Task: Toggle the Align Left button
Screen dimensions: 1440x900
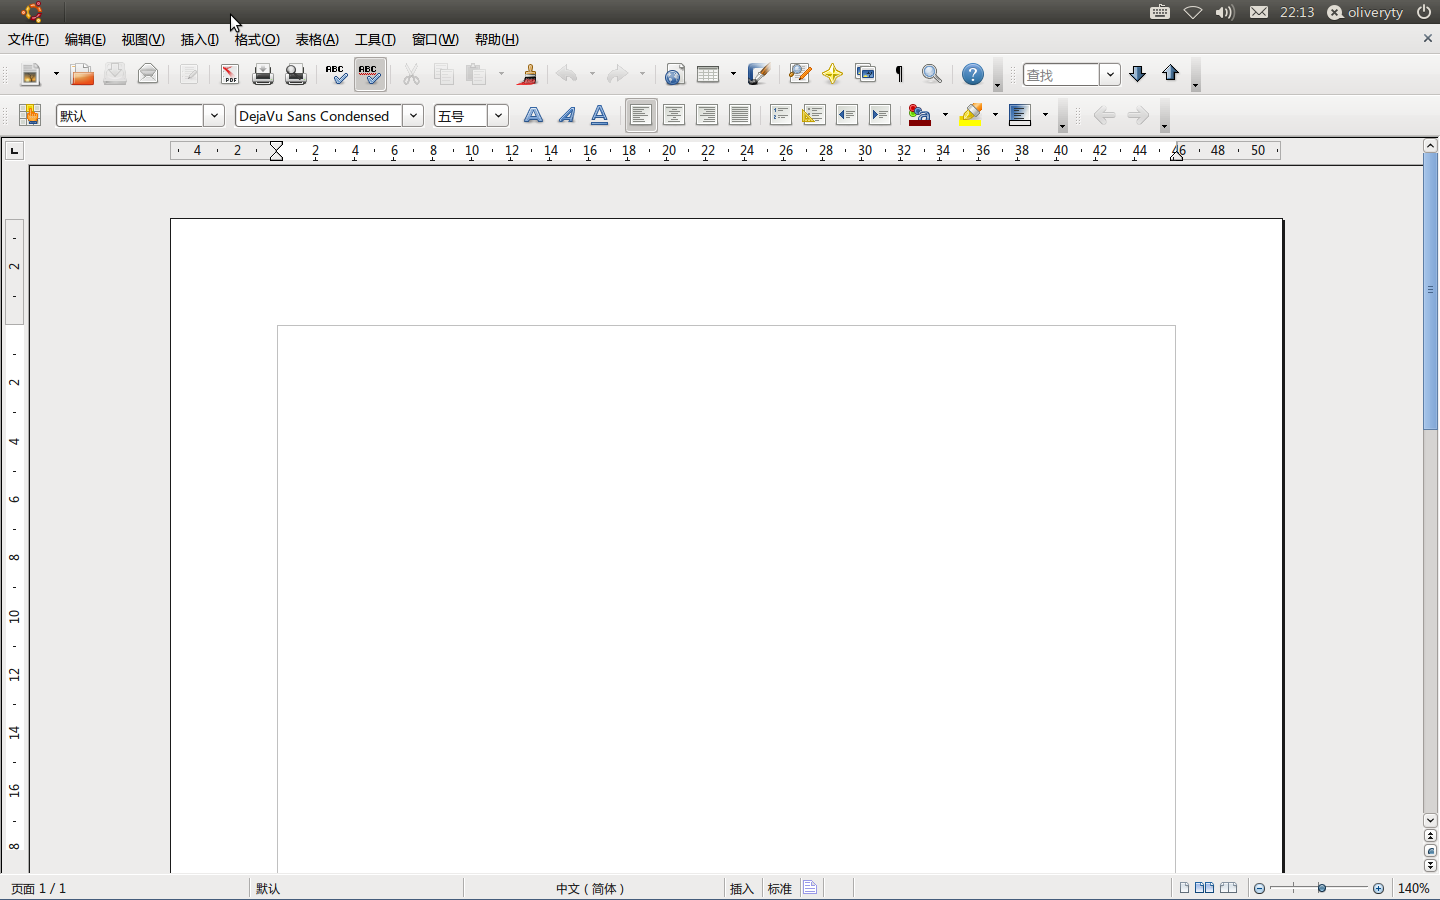Action: tap(641, 115)
